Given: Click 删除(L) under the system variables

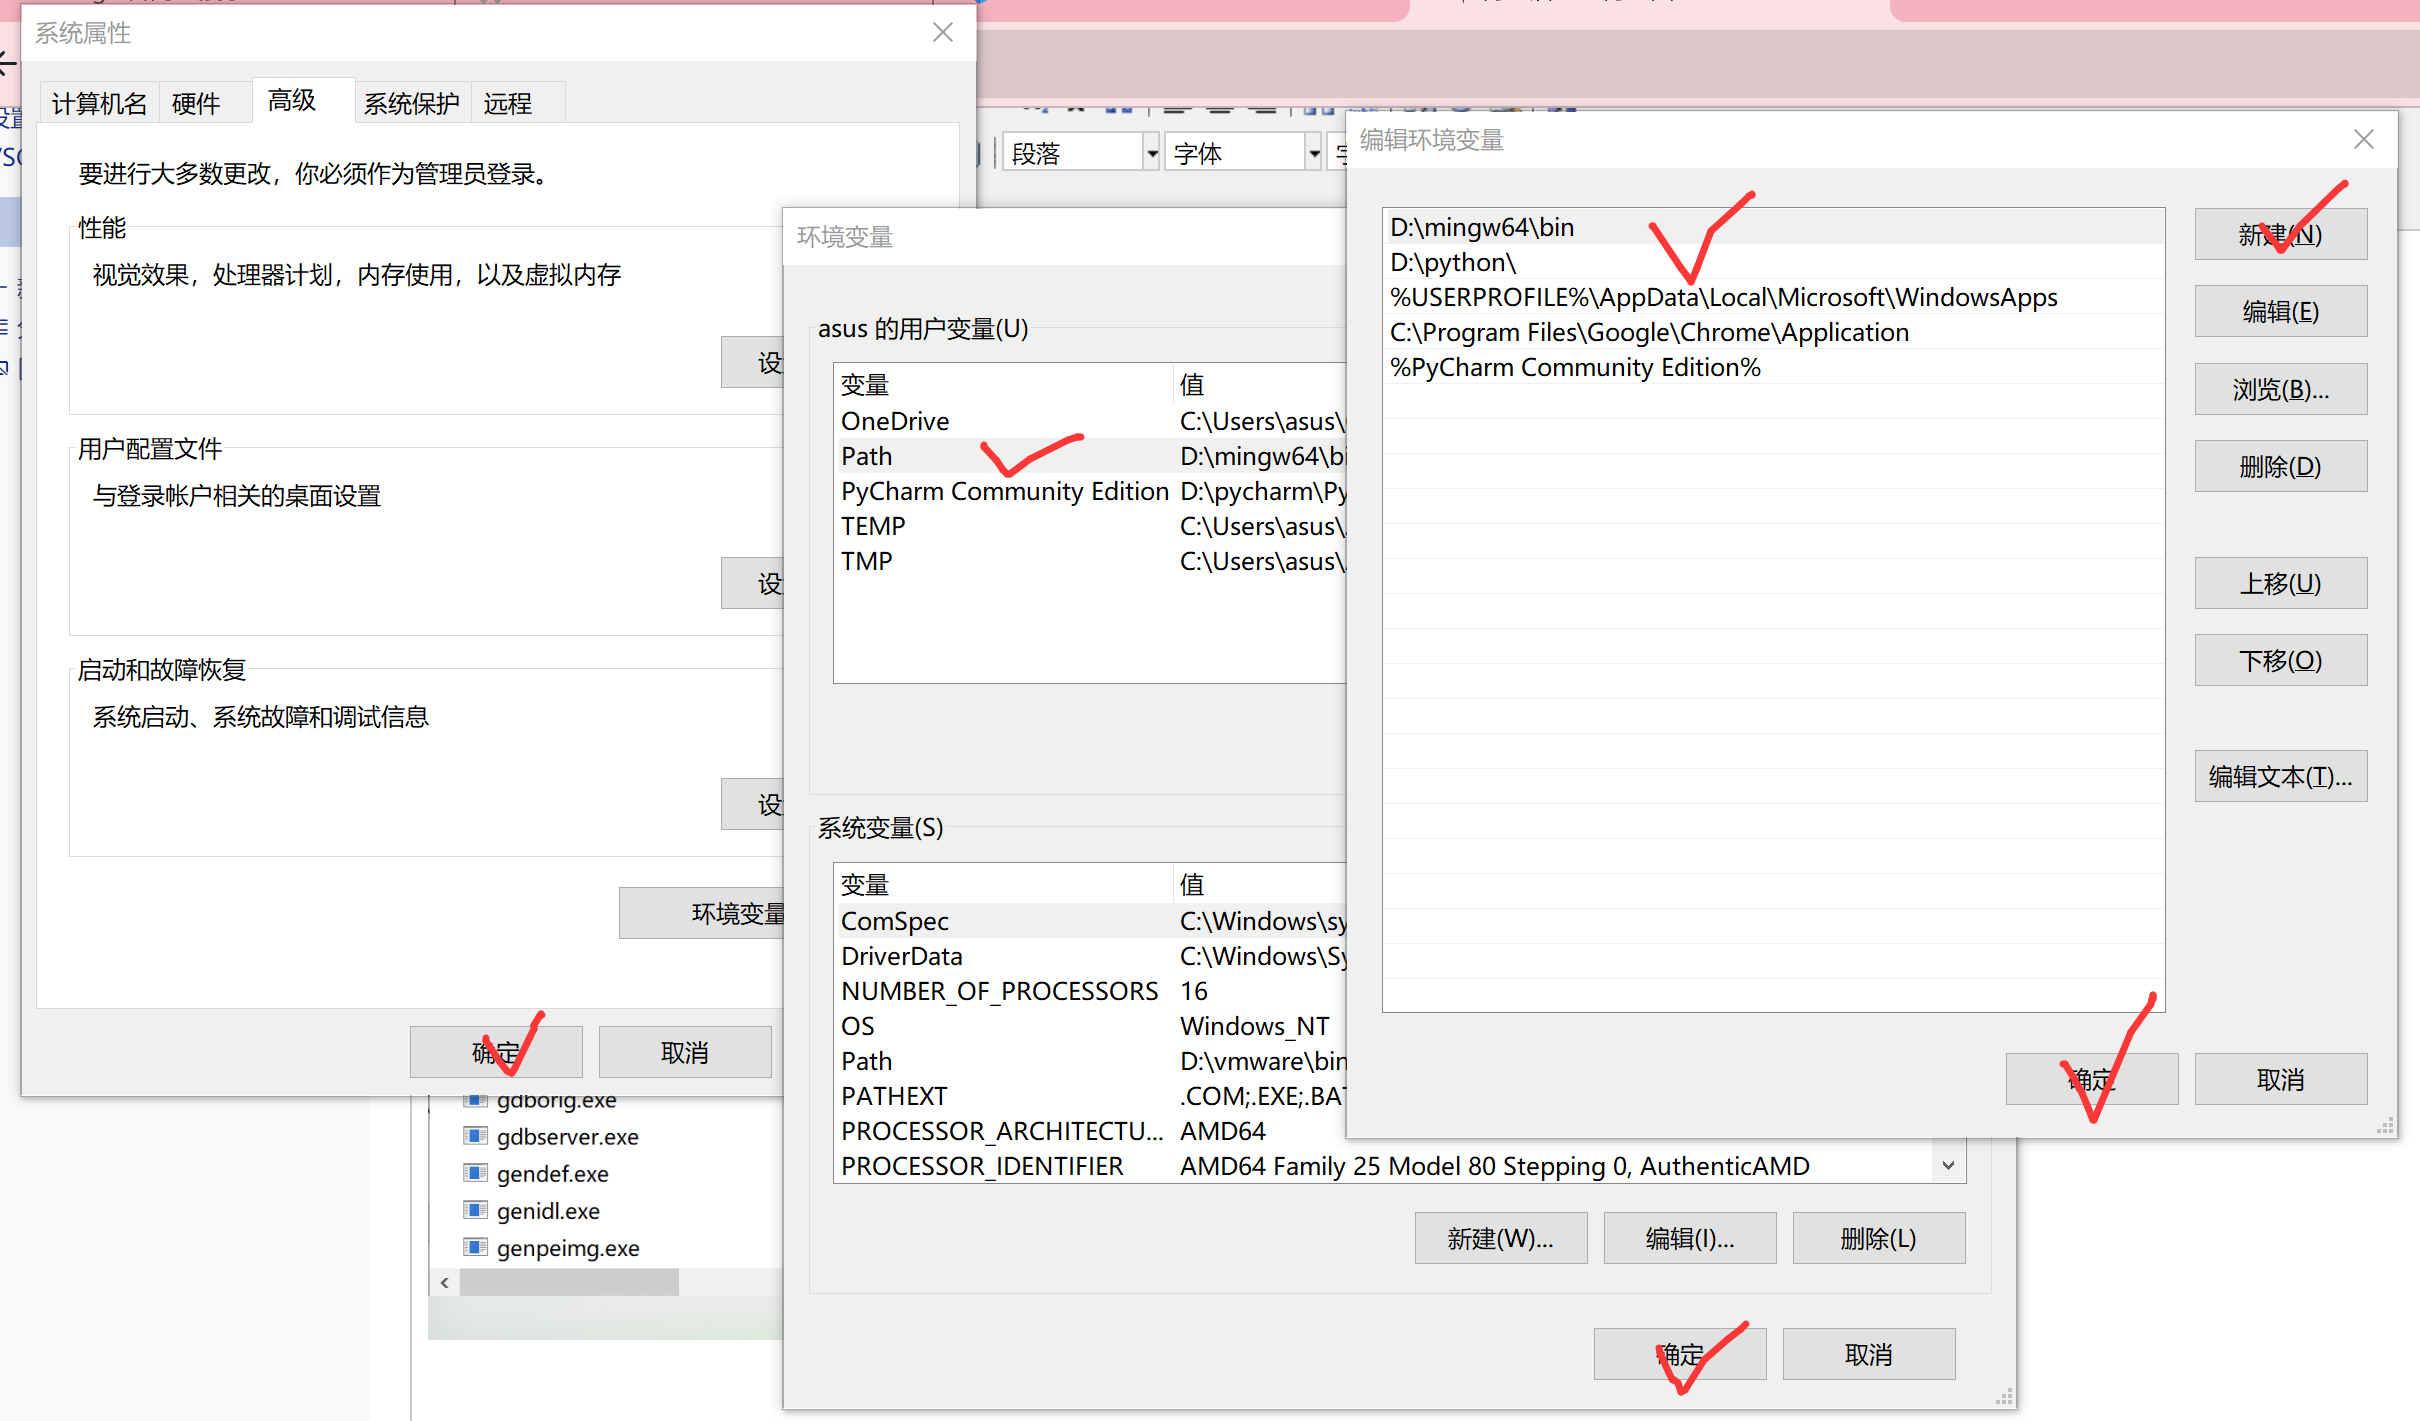Looking at the screenshot, I should [x=1878, y=1239].
